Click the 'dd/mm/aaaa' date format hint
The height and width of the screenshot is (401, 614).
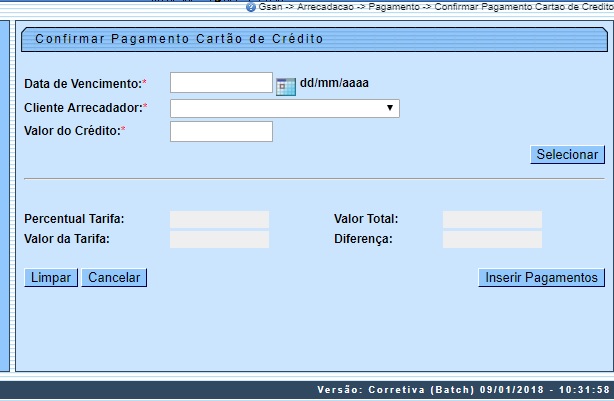334,83
